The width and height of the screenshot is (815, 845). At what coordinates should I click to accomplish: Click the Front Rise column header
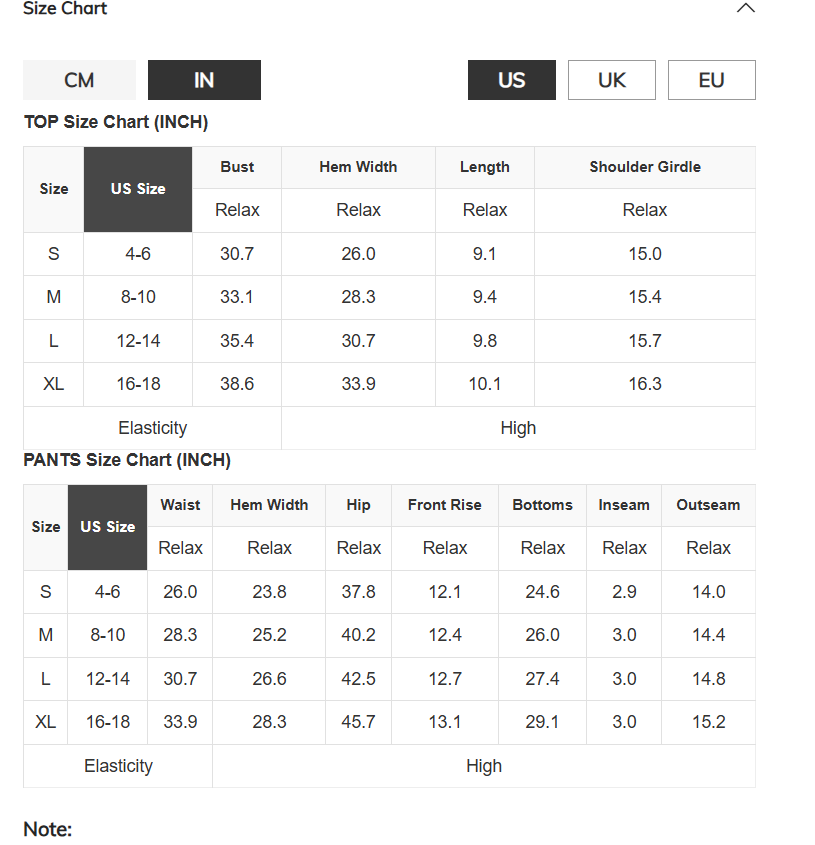point(445,505)
